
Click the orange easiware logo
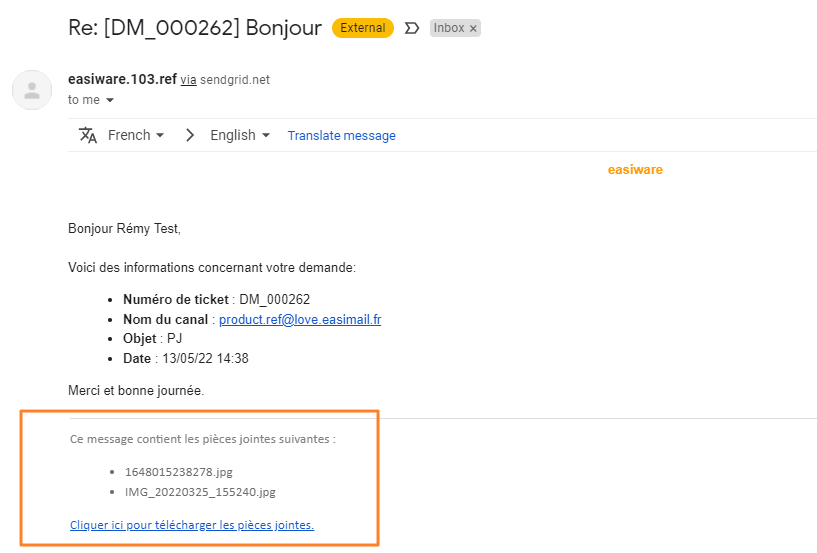635,170
